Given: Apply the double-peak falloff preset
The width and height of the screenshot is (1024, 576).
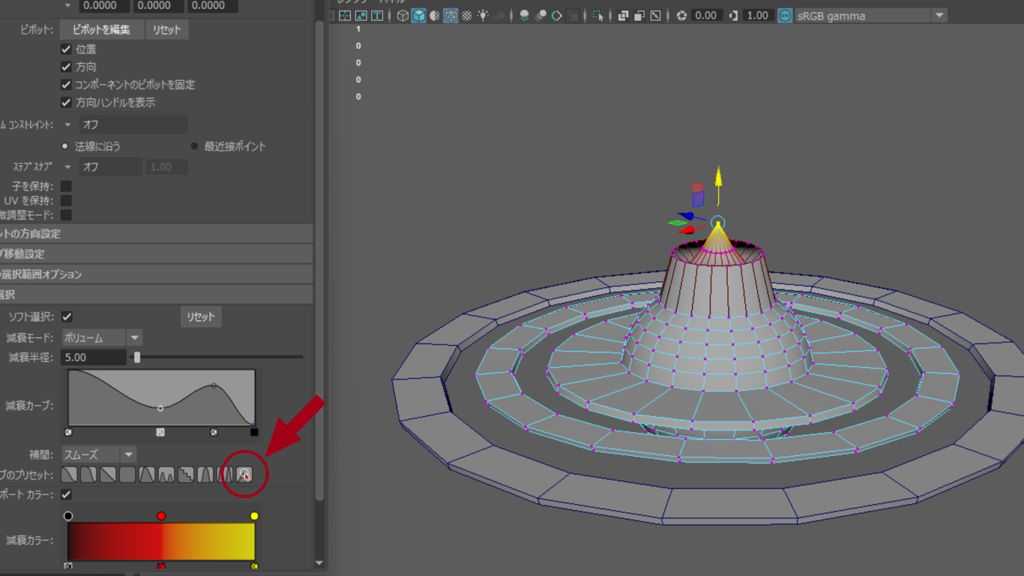Looking at the screenshot, I should pyautogui.click(x=167, y=474).
